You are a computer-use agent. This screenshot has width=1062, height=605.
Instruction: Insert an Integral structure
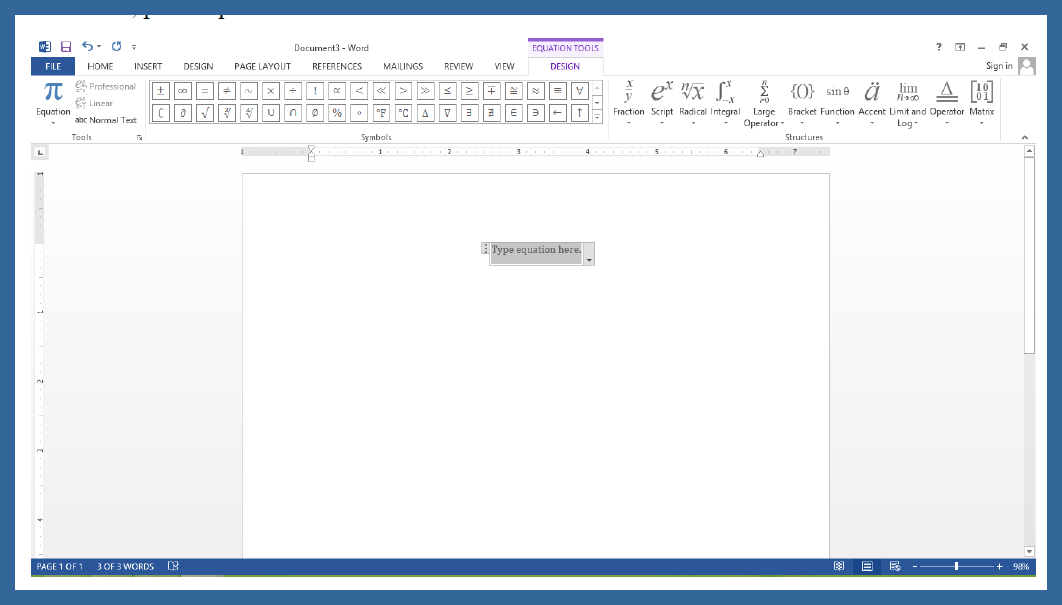coord(726,95)
